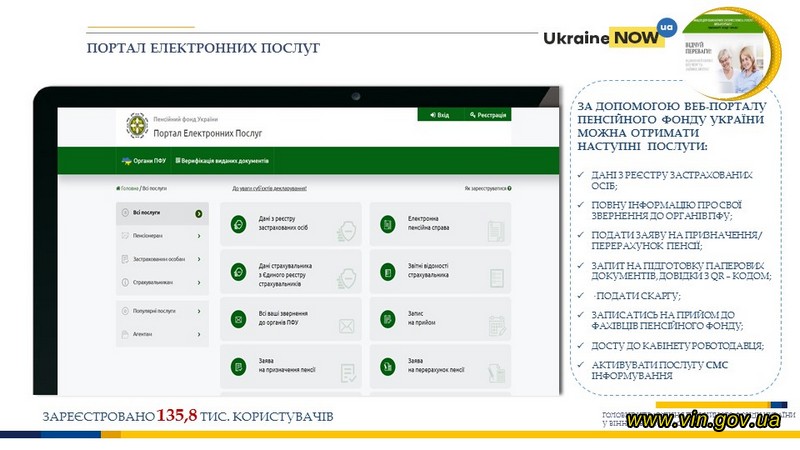Image resolution: width=800 pixels, height=450 pixels.
Task: Click 'Головна' in the breadcrumb
Action: coord(130,188)
